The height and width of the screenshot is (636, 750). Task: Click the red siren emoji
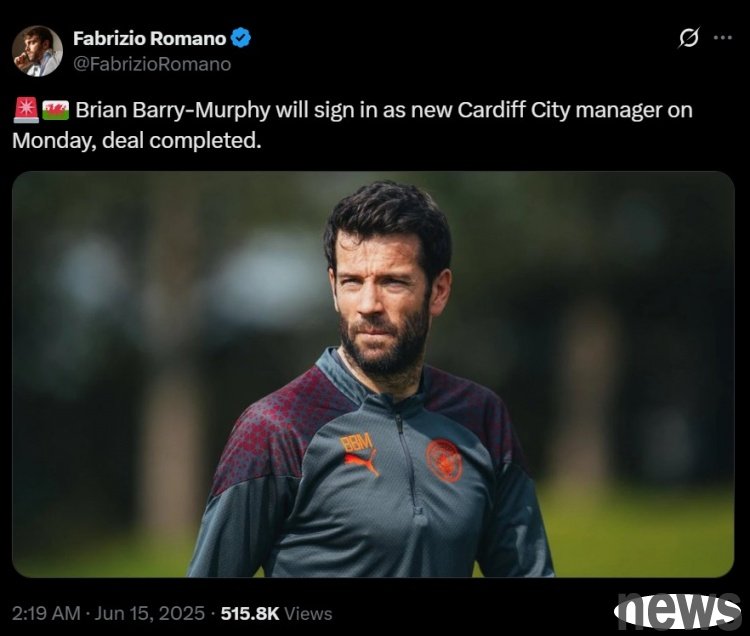(26, 110)
